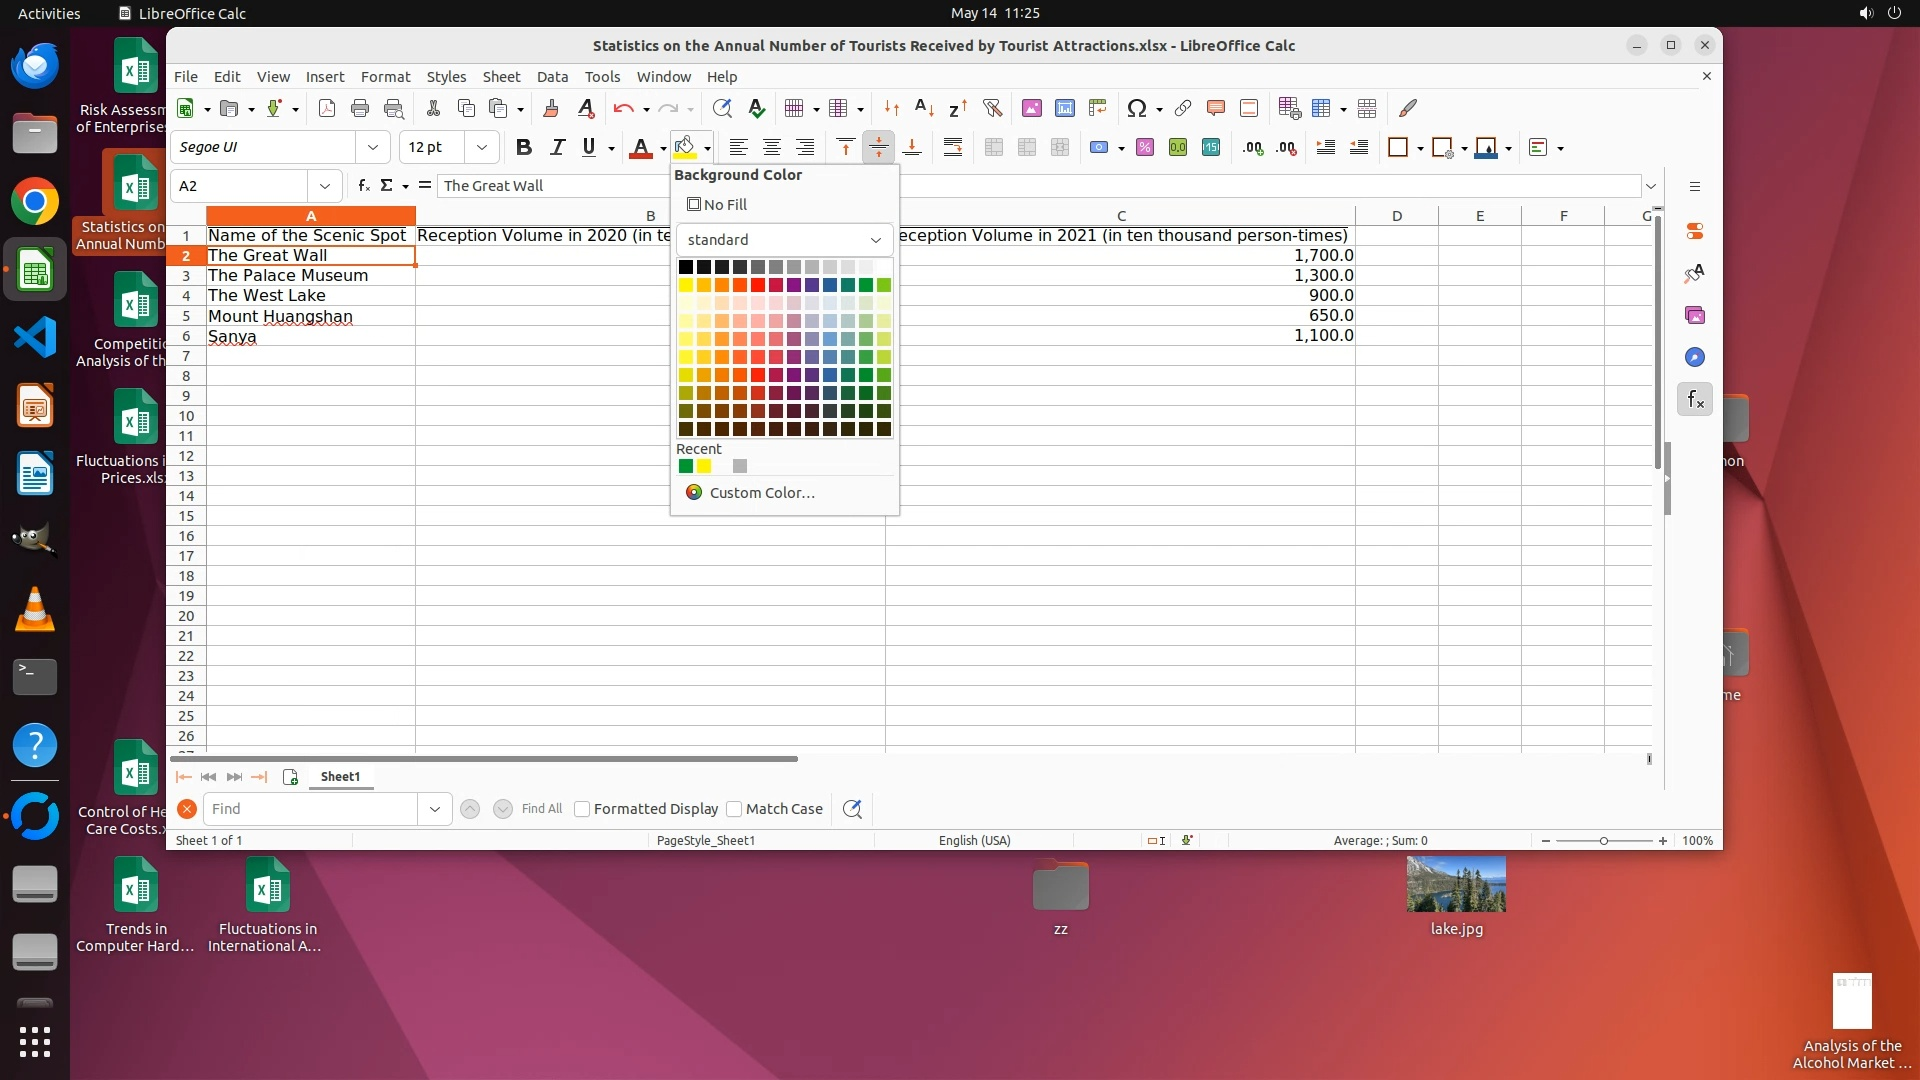1920x1080 pixels.
Task: Enable the Match Case checkbox
Action: click(x=734, y=809)
